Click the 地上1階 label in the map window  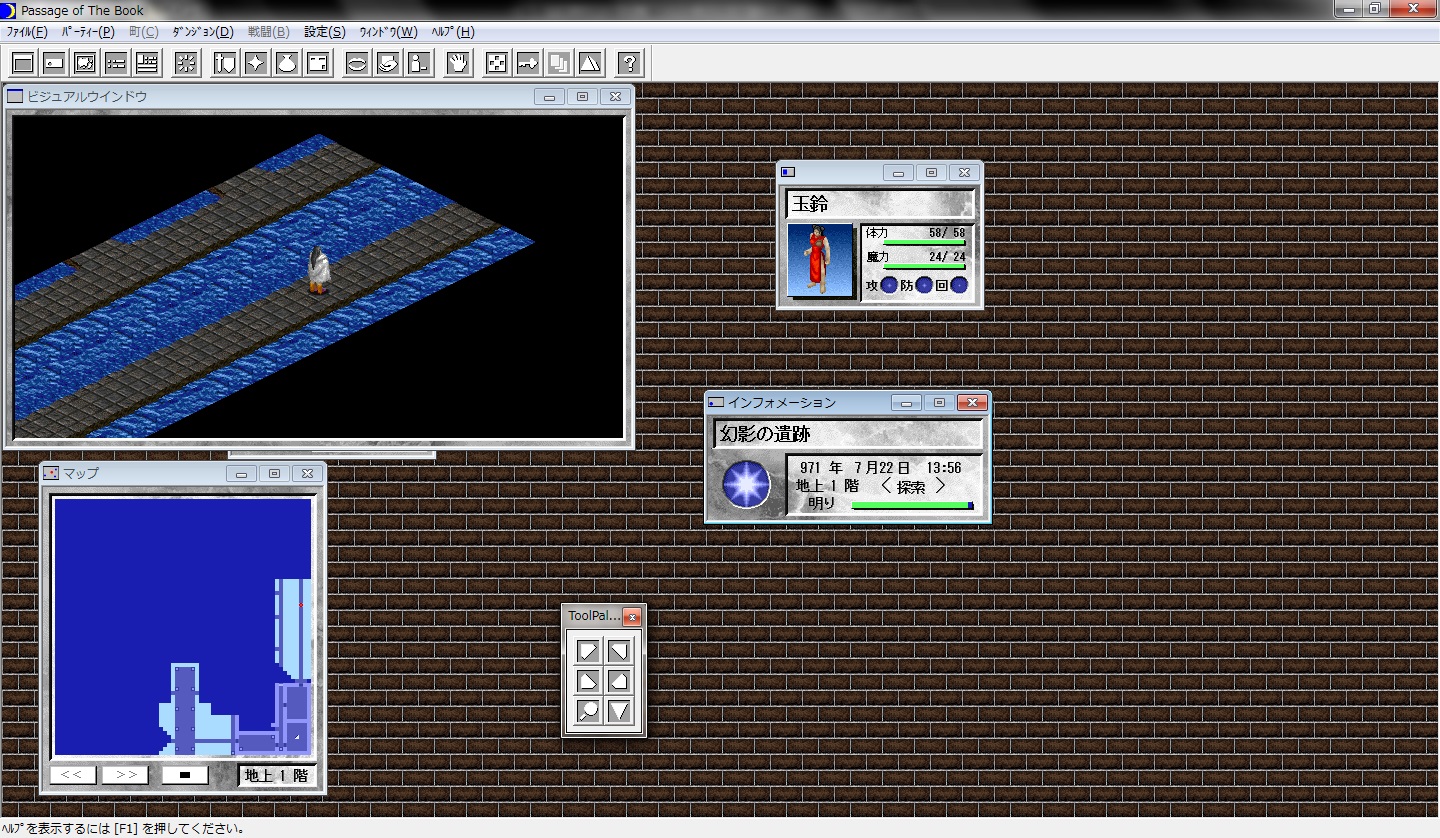[277, 774]
